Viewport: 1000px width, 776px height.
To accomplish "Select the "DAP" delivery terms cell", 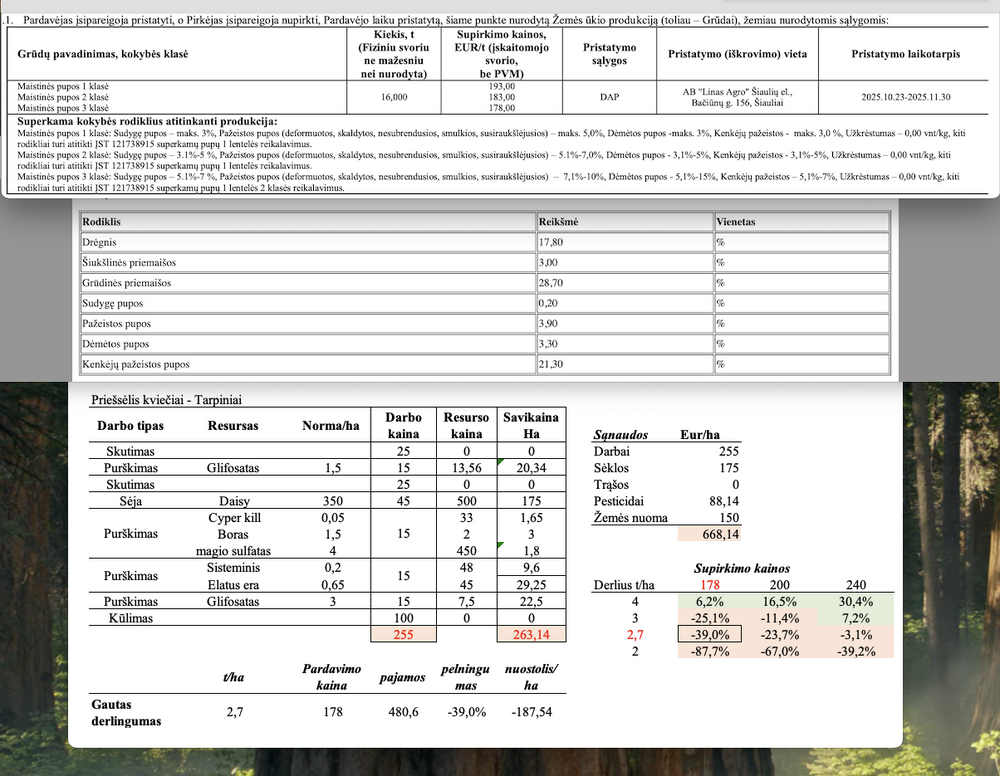I will click(x=610, y=97).
